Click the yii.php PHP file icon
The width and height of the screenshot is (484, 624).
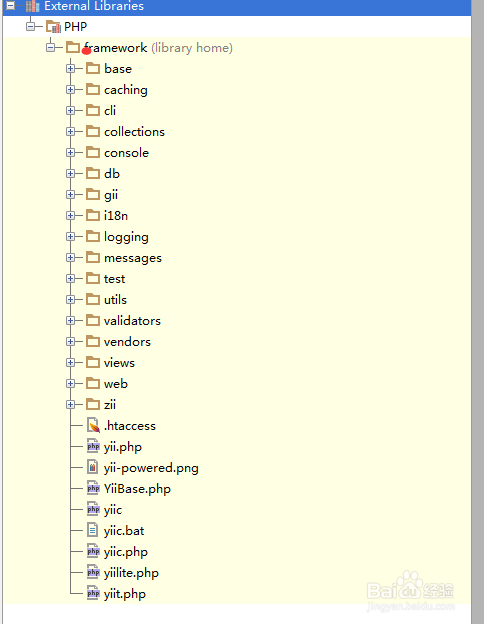[93, 447]
